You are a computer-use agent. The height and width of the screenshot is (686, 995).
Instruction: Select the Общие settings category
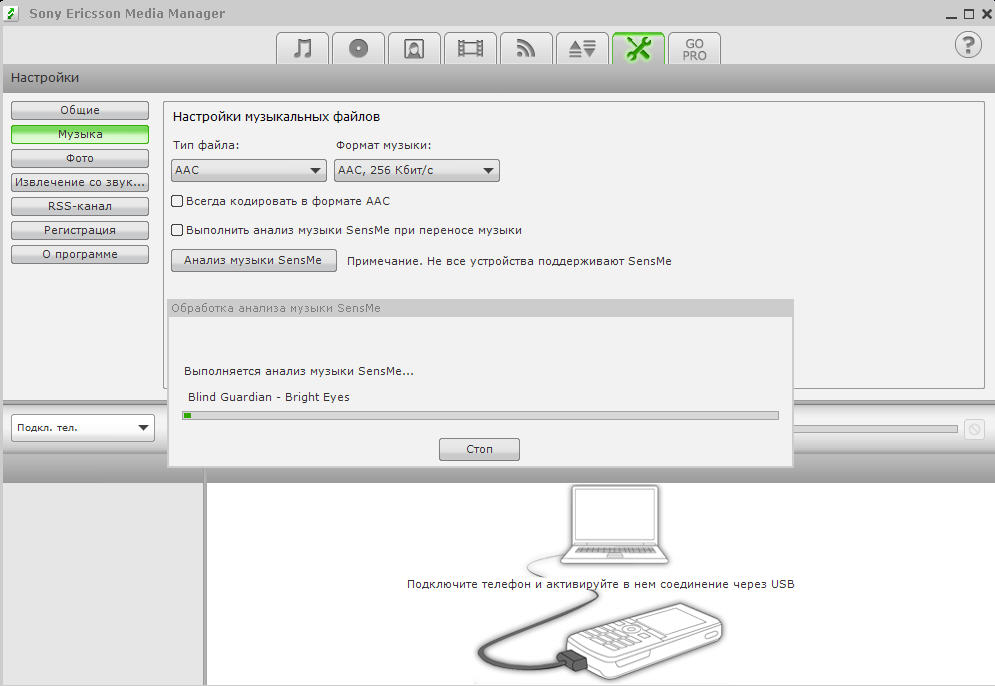pos(80,110)
